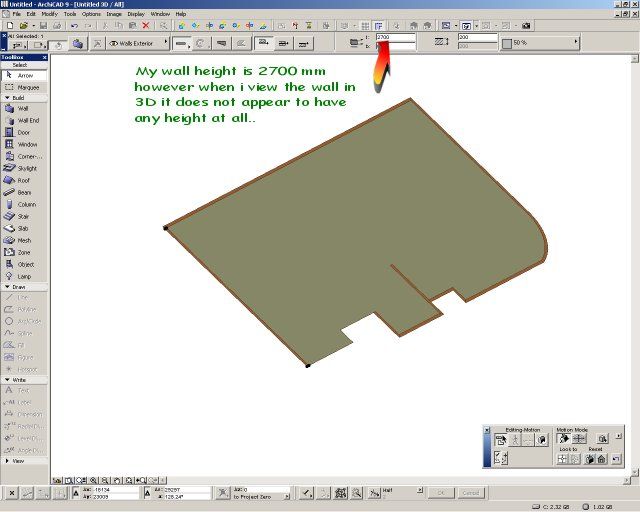Open the Tools menu
Screen dimensions: 640x512
(70, 14)
